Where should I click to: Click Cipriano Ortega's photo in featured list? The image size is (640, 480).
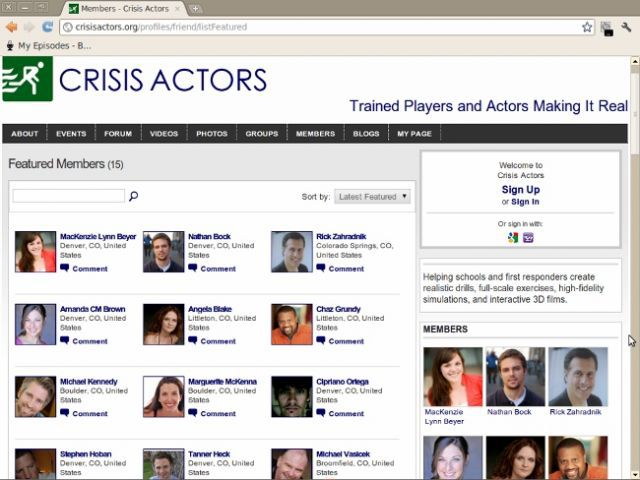pos(292,397)
